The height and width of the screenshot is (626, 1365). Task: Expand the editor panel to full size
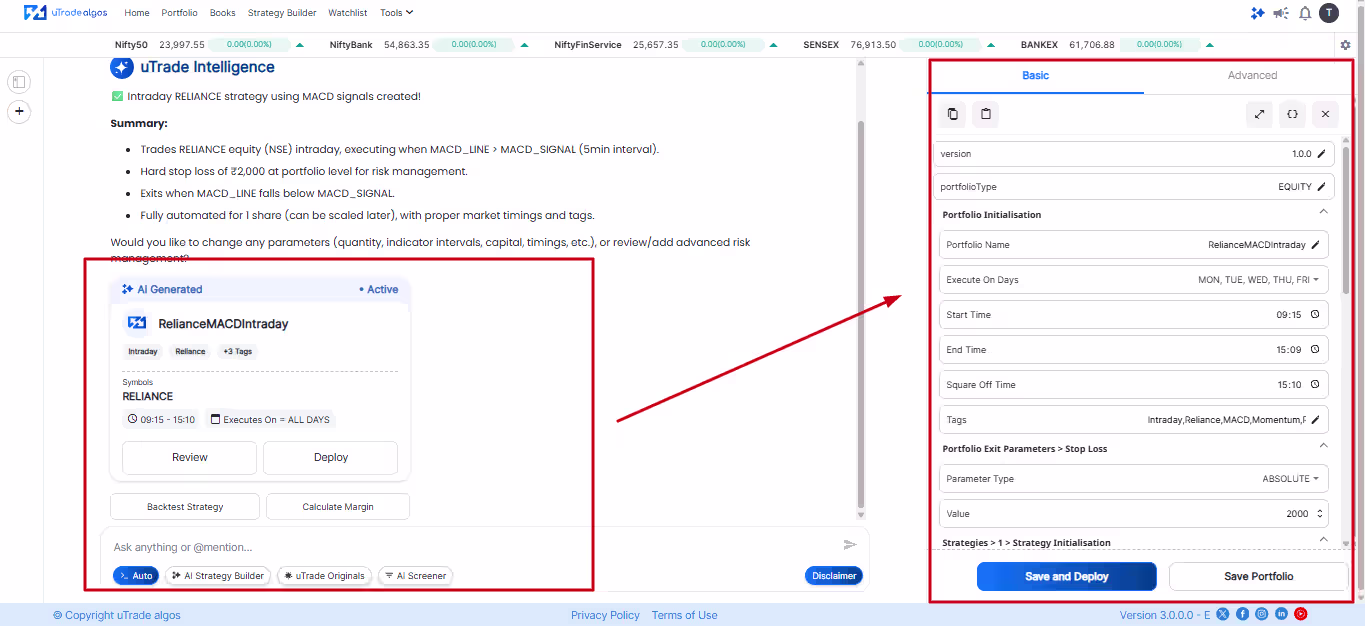tap(1260, 114)
